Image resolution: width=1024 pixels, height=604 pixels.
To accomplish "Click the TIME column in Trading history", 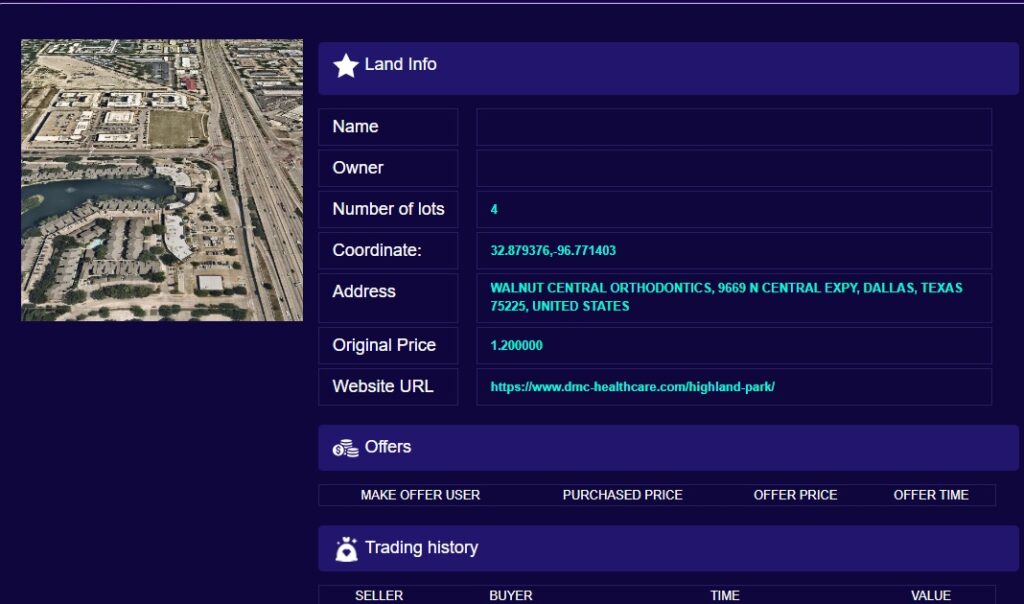I will (x=724, y=595).
